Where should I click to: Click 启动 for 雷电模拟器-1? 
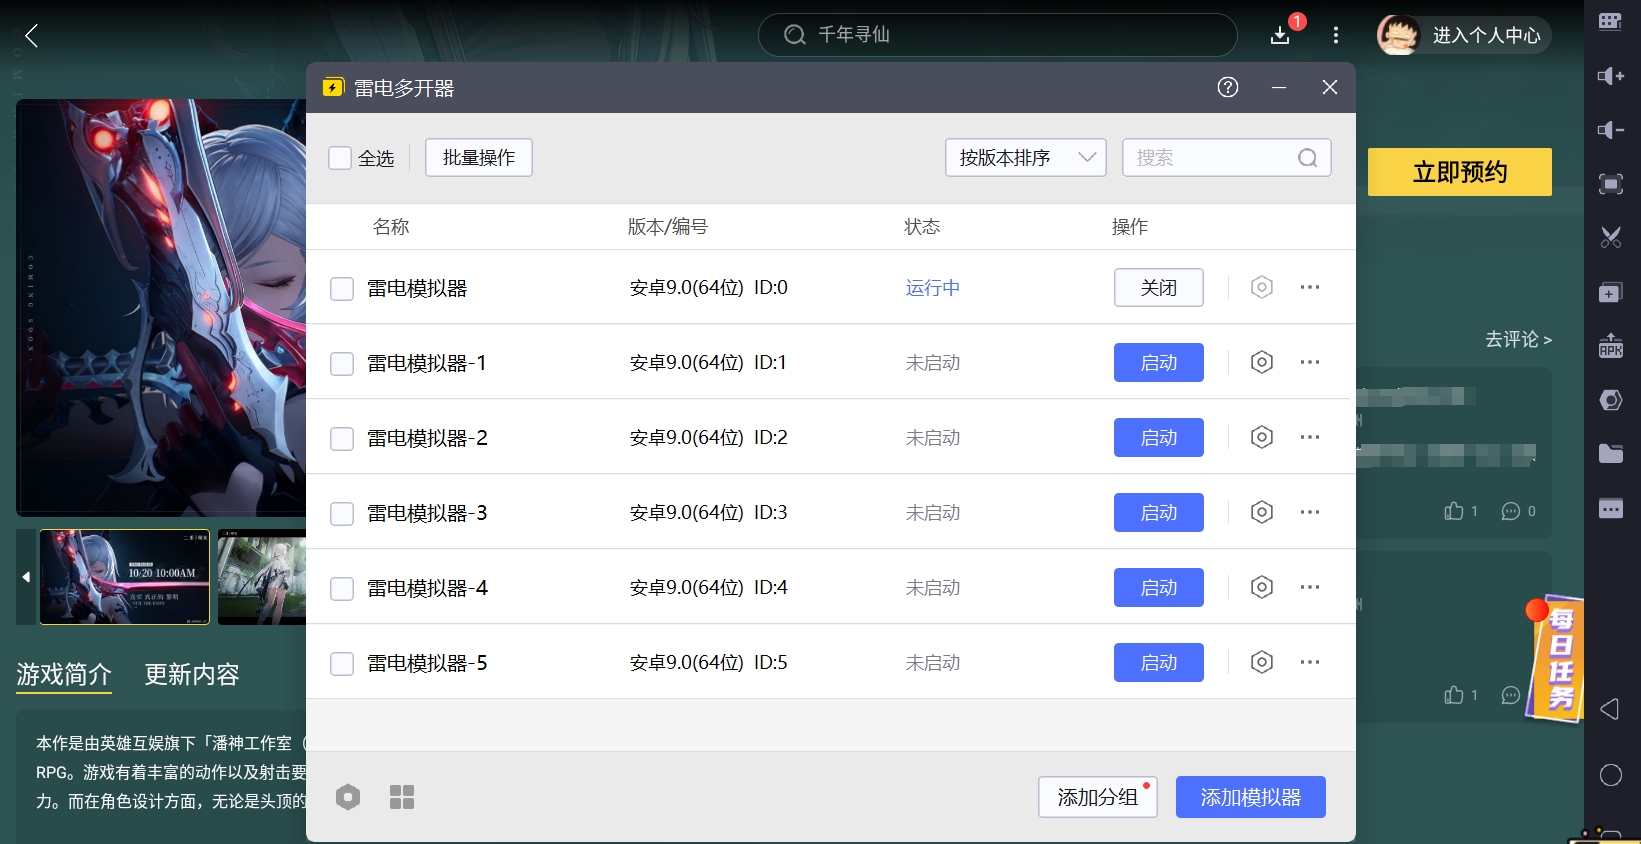tap(1158, 362)
